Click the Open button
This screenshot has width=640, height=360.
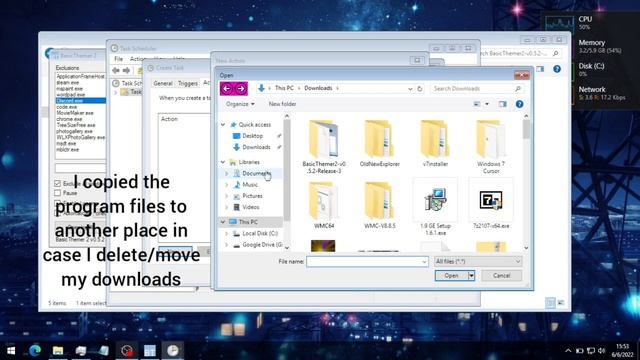coord(451,276)
